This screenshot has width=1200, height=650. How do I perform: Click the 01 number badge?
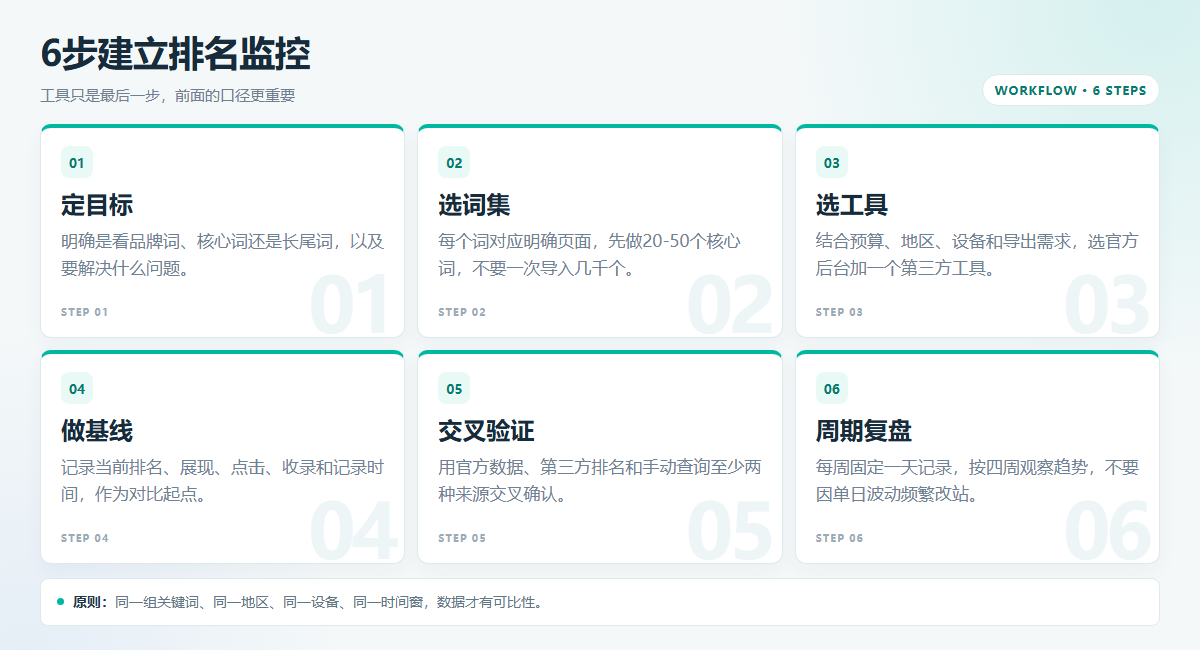pyautogui.click(x=77, y=163)
